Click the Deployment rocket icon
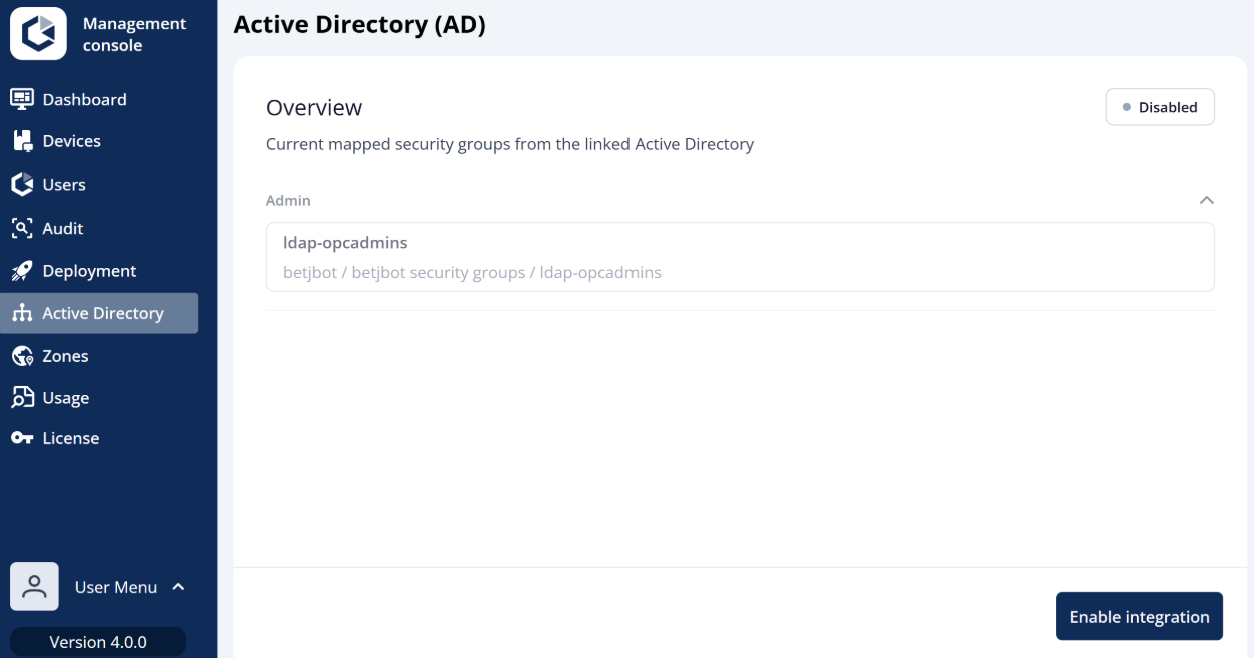This screenshot has height=658, width=1254. click(22, 271)
